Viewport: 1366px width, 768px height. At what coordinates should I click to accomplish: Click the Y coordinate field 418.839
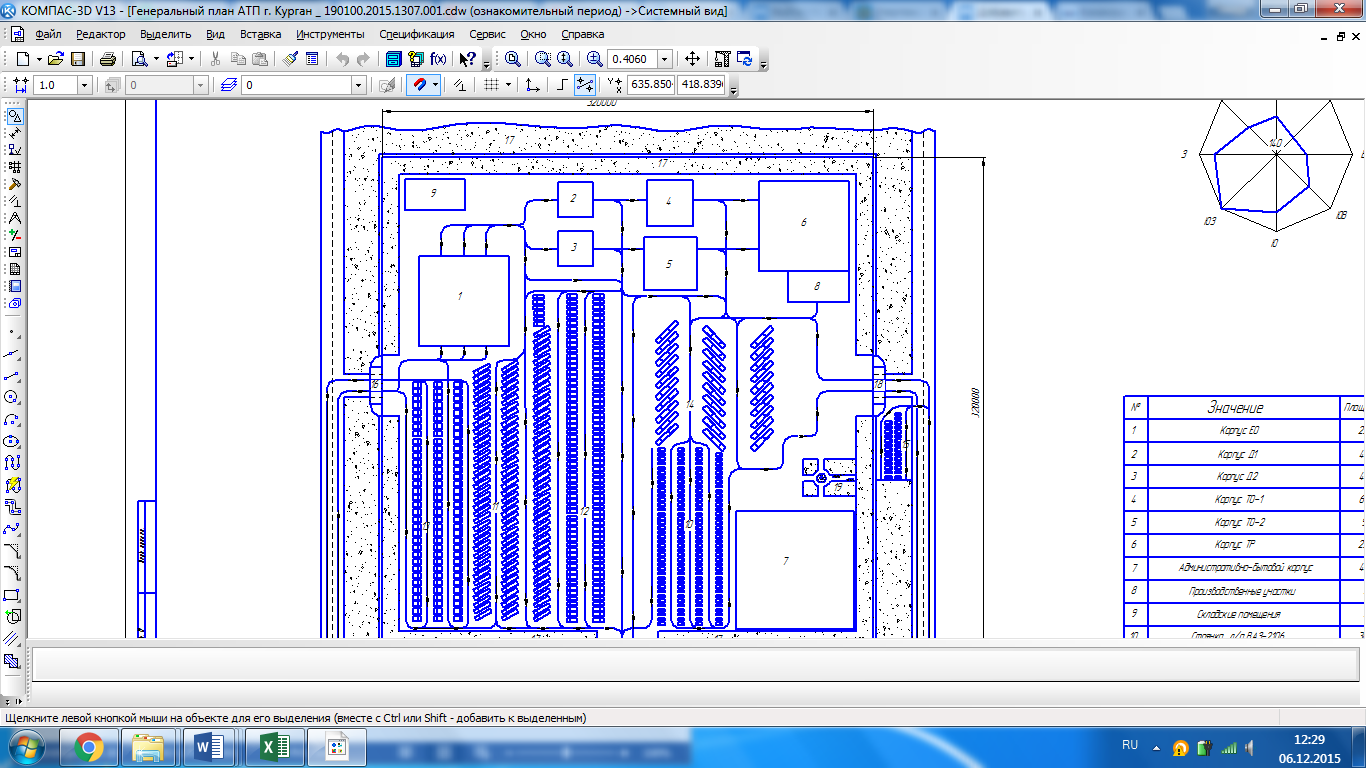click(x=701, y=85)
